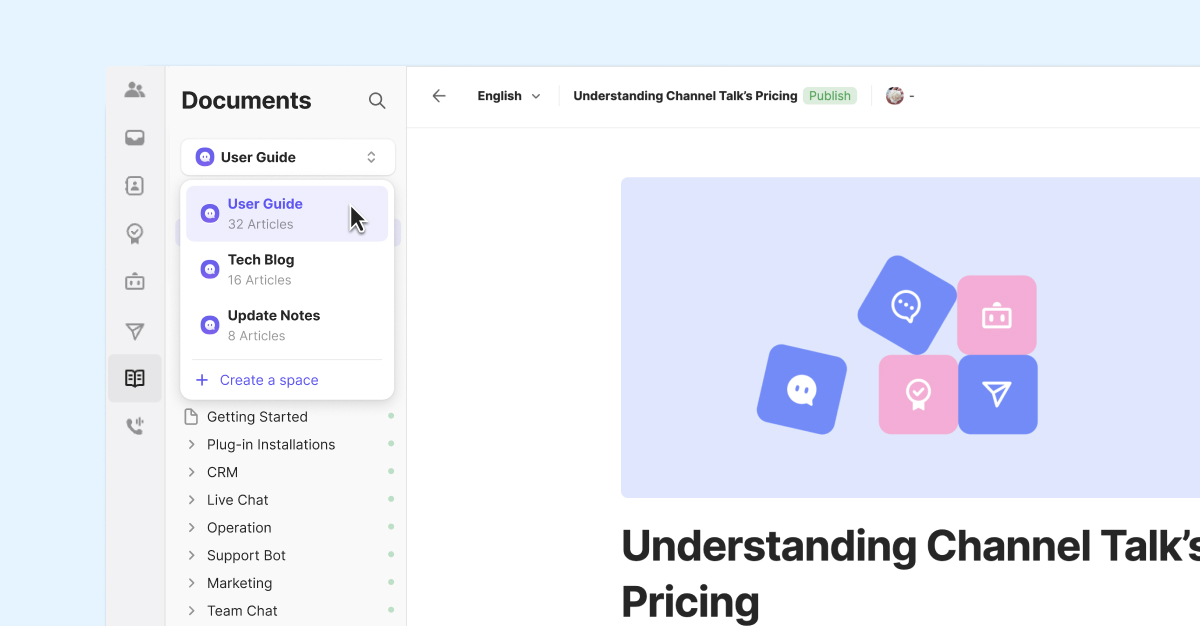Expand the Plug-in Installations folder
The height and width of the screenshot is (626, 1200).
(x=192, y=445)
